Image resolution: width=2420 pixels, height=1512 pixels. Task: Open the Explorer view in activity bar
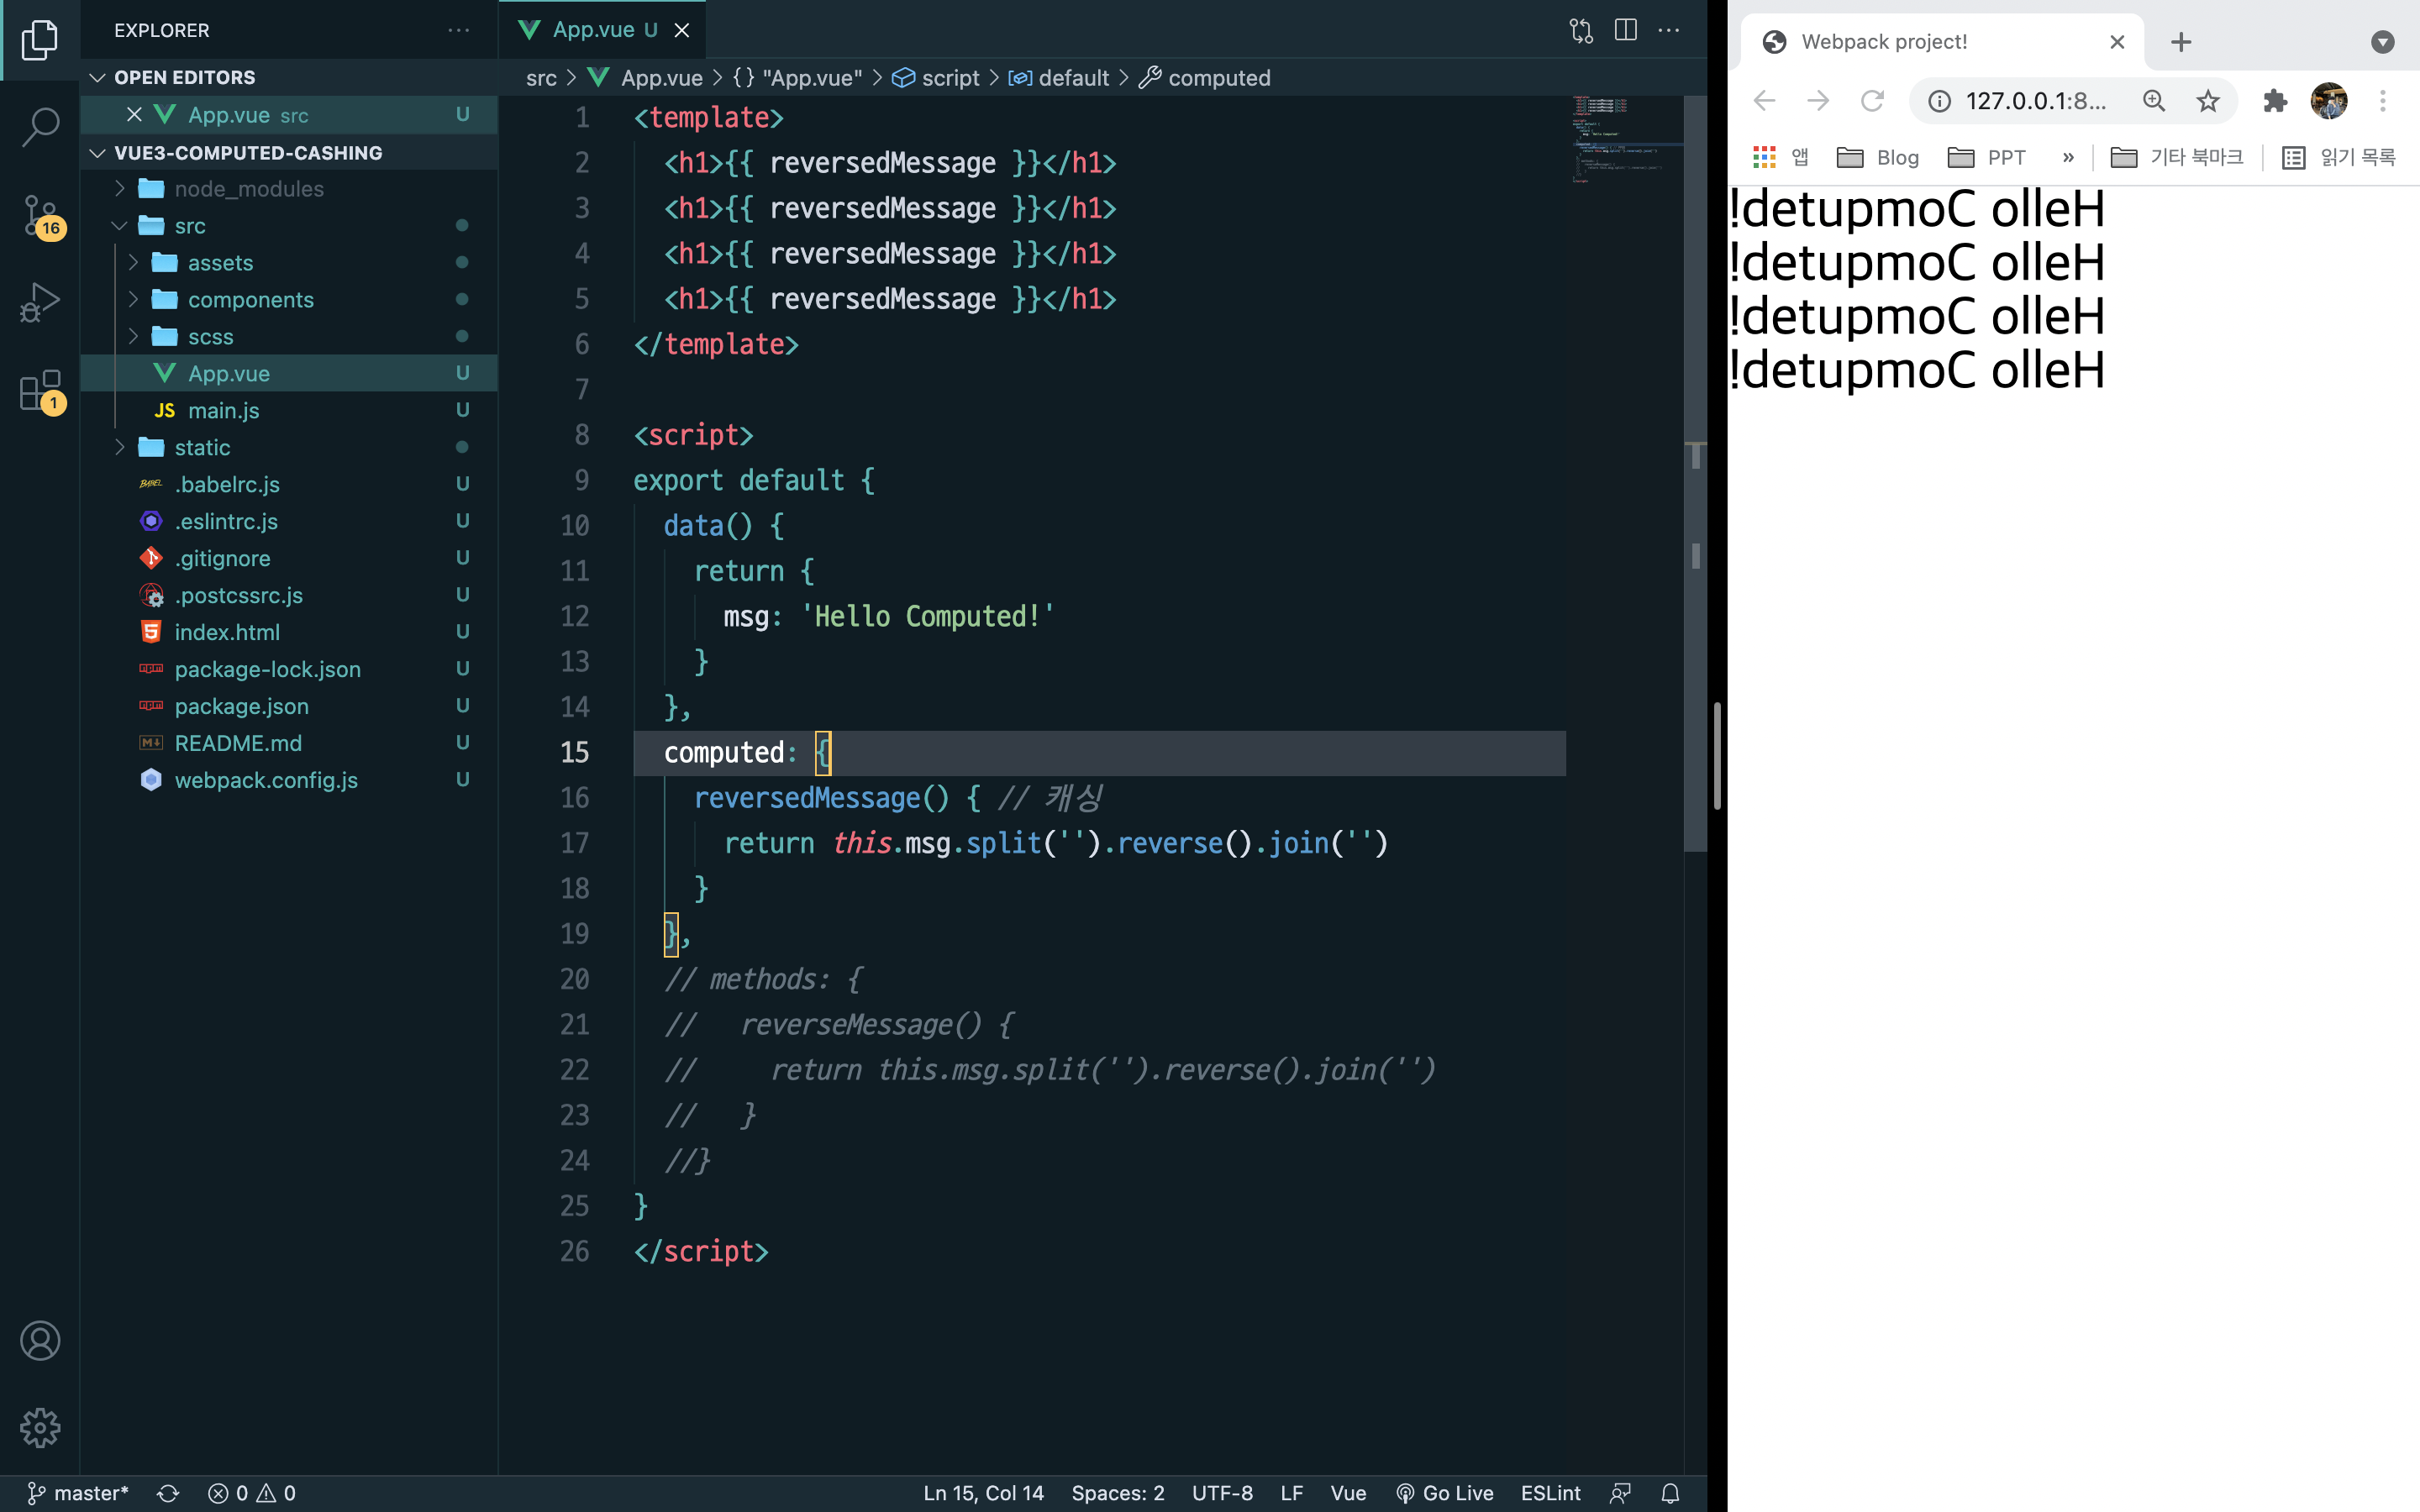point(40,40)
